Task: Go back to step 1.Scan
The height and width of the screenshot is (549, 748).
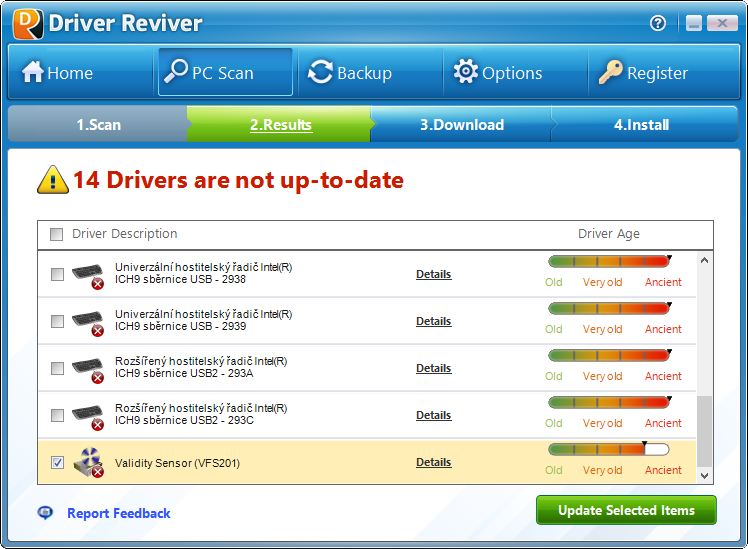Action: pyautogui.click(x=99, y=124)
